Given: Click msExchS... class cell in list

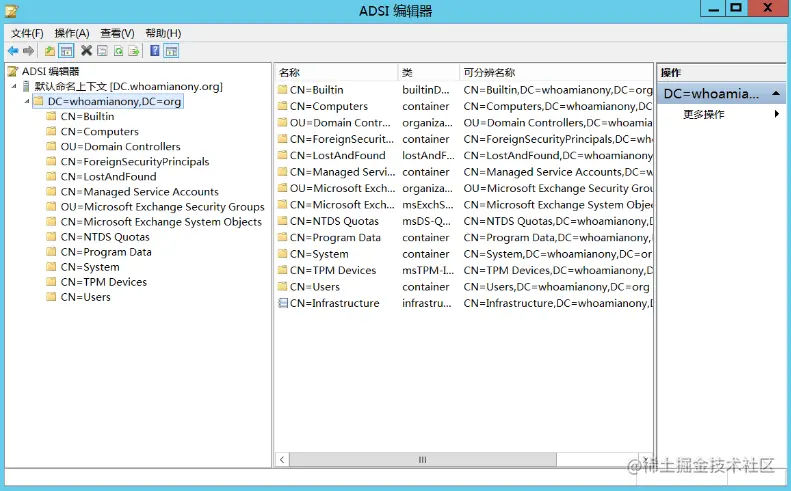Looking at the screenshot, I should click(428, 204).
